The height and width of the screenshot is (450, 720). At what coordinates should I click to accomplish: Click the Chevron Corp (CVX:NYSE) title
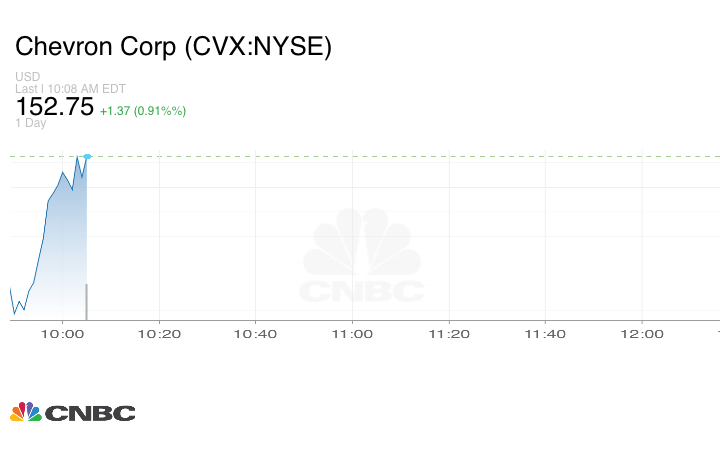pos(173,47)
